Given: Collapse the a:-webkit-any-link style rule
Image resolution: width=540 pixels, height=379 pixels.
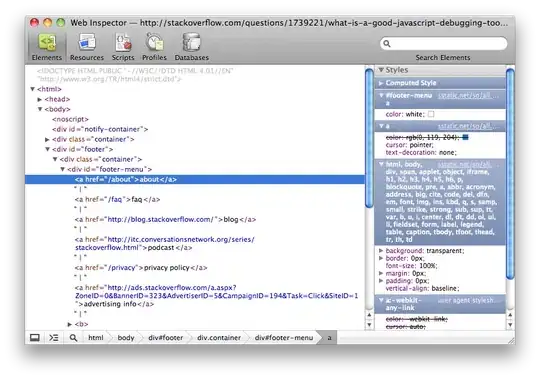Looking at the screenshot, I should pos(381,300).
